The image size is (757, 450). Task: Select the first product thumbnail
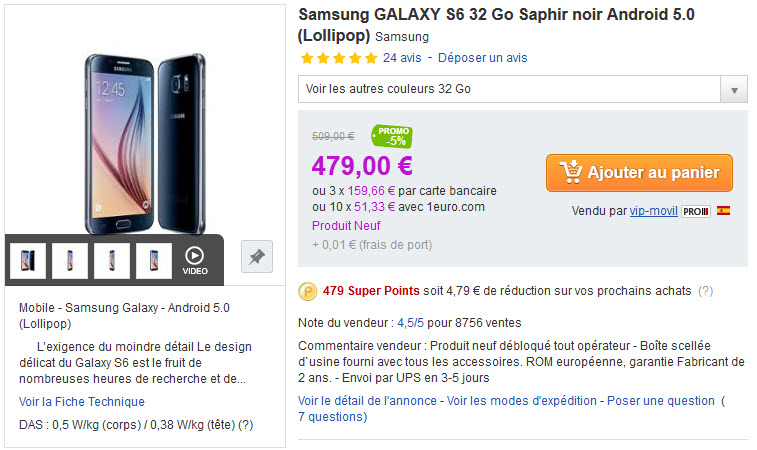coord(28,261)
